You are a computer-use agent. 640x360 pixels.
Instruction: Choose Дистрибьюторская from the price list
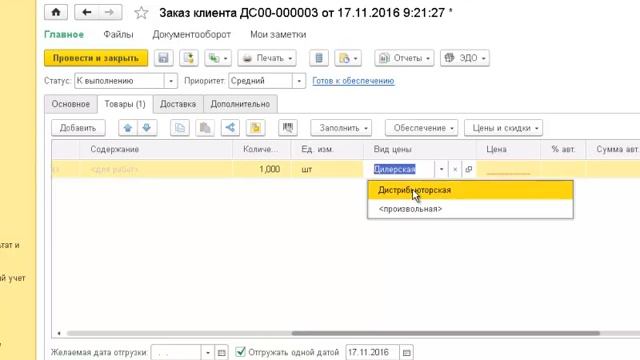470,190
